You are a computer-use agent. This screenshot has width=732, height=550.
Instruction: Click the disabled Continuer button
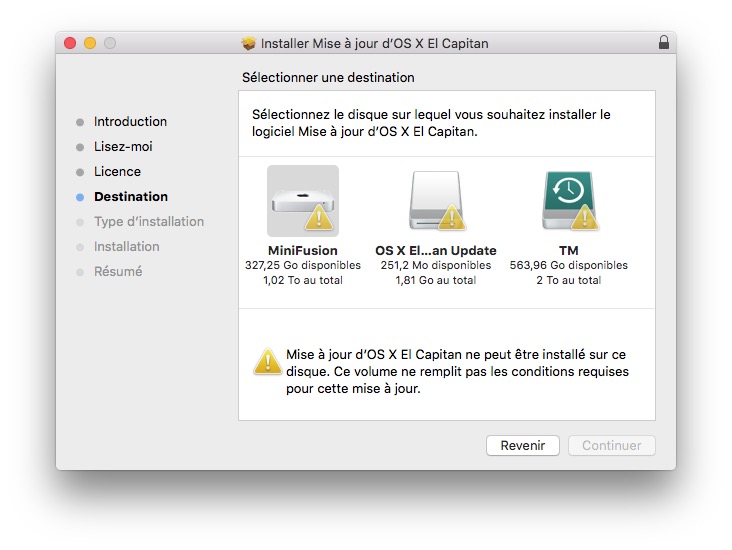(612, 445)
